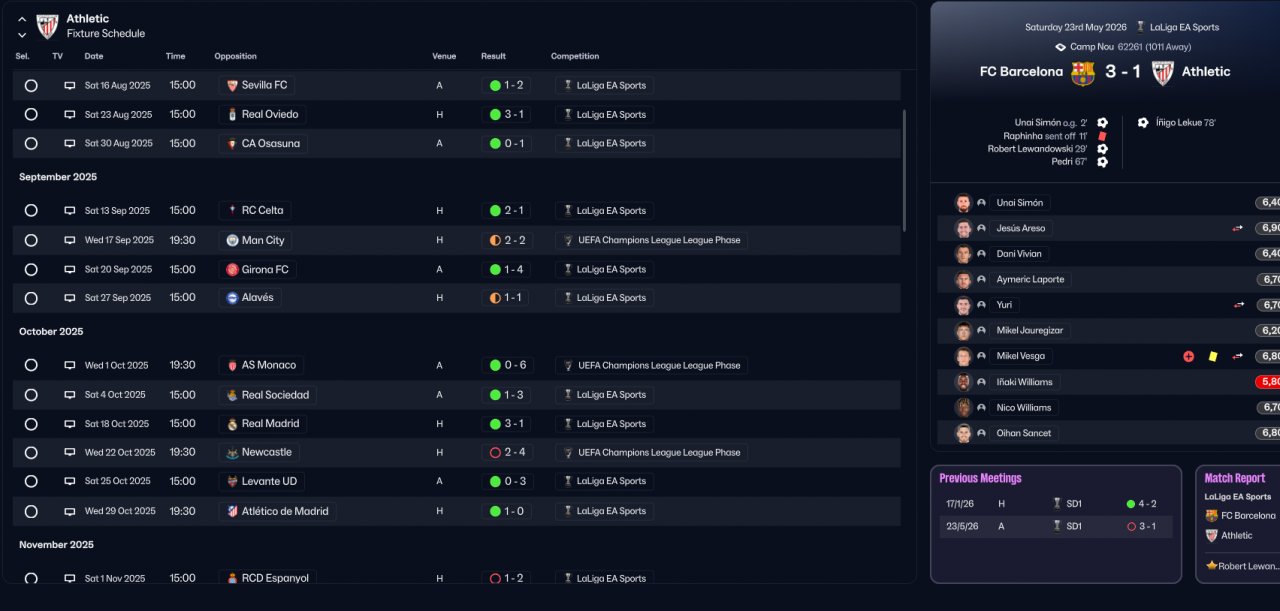
Task: Sort fixtures by the Result column header
Action: tap(493, 57)
